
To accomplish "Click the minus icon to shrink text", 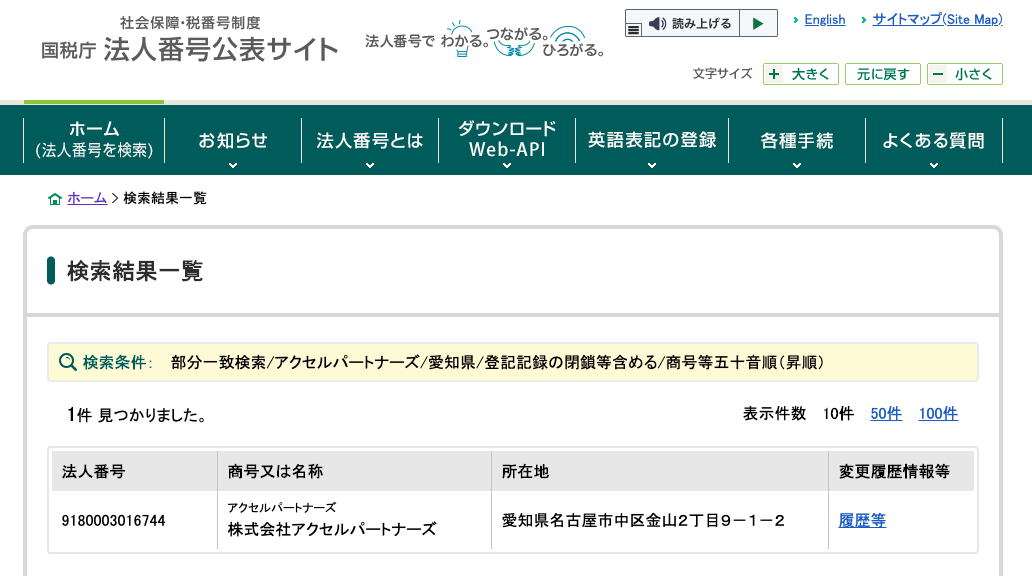I will (938, 74).
